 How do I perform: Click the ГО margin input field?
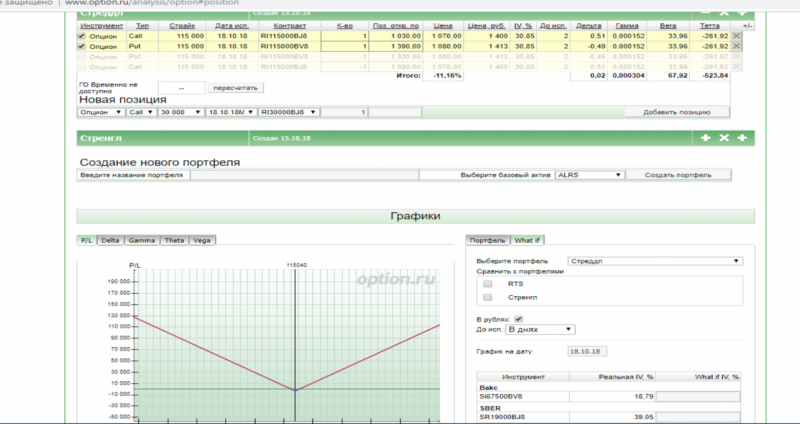point(182,88)
